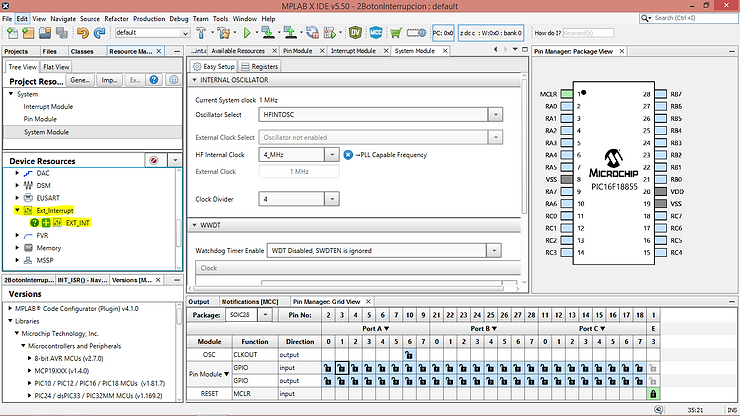This screenshot has width=740, height=416.
Task: Click the New File toolbar icon
Action: [x=13, y=33]
